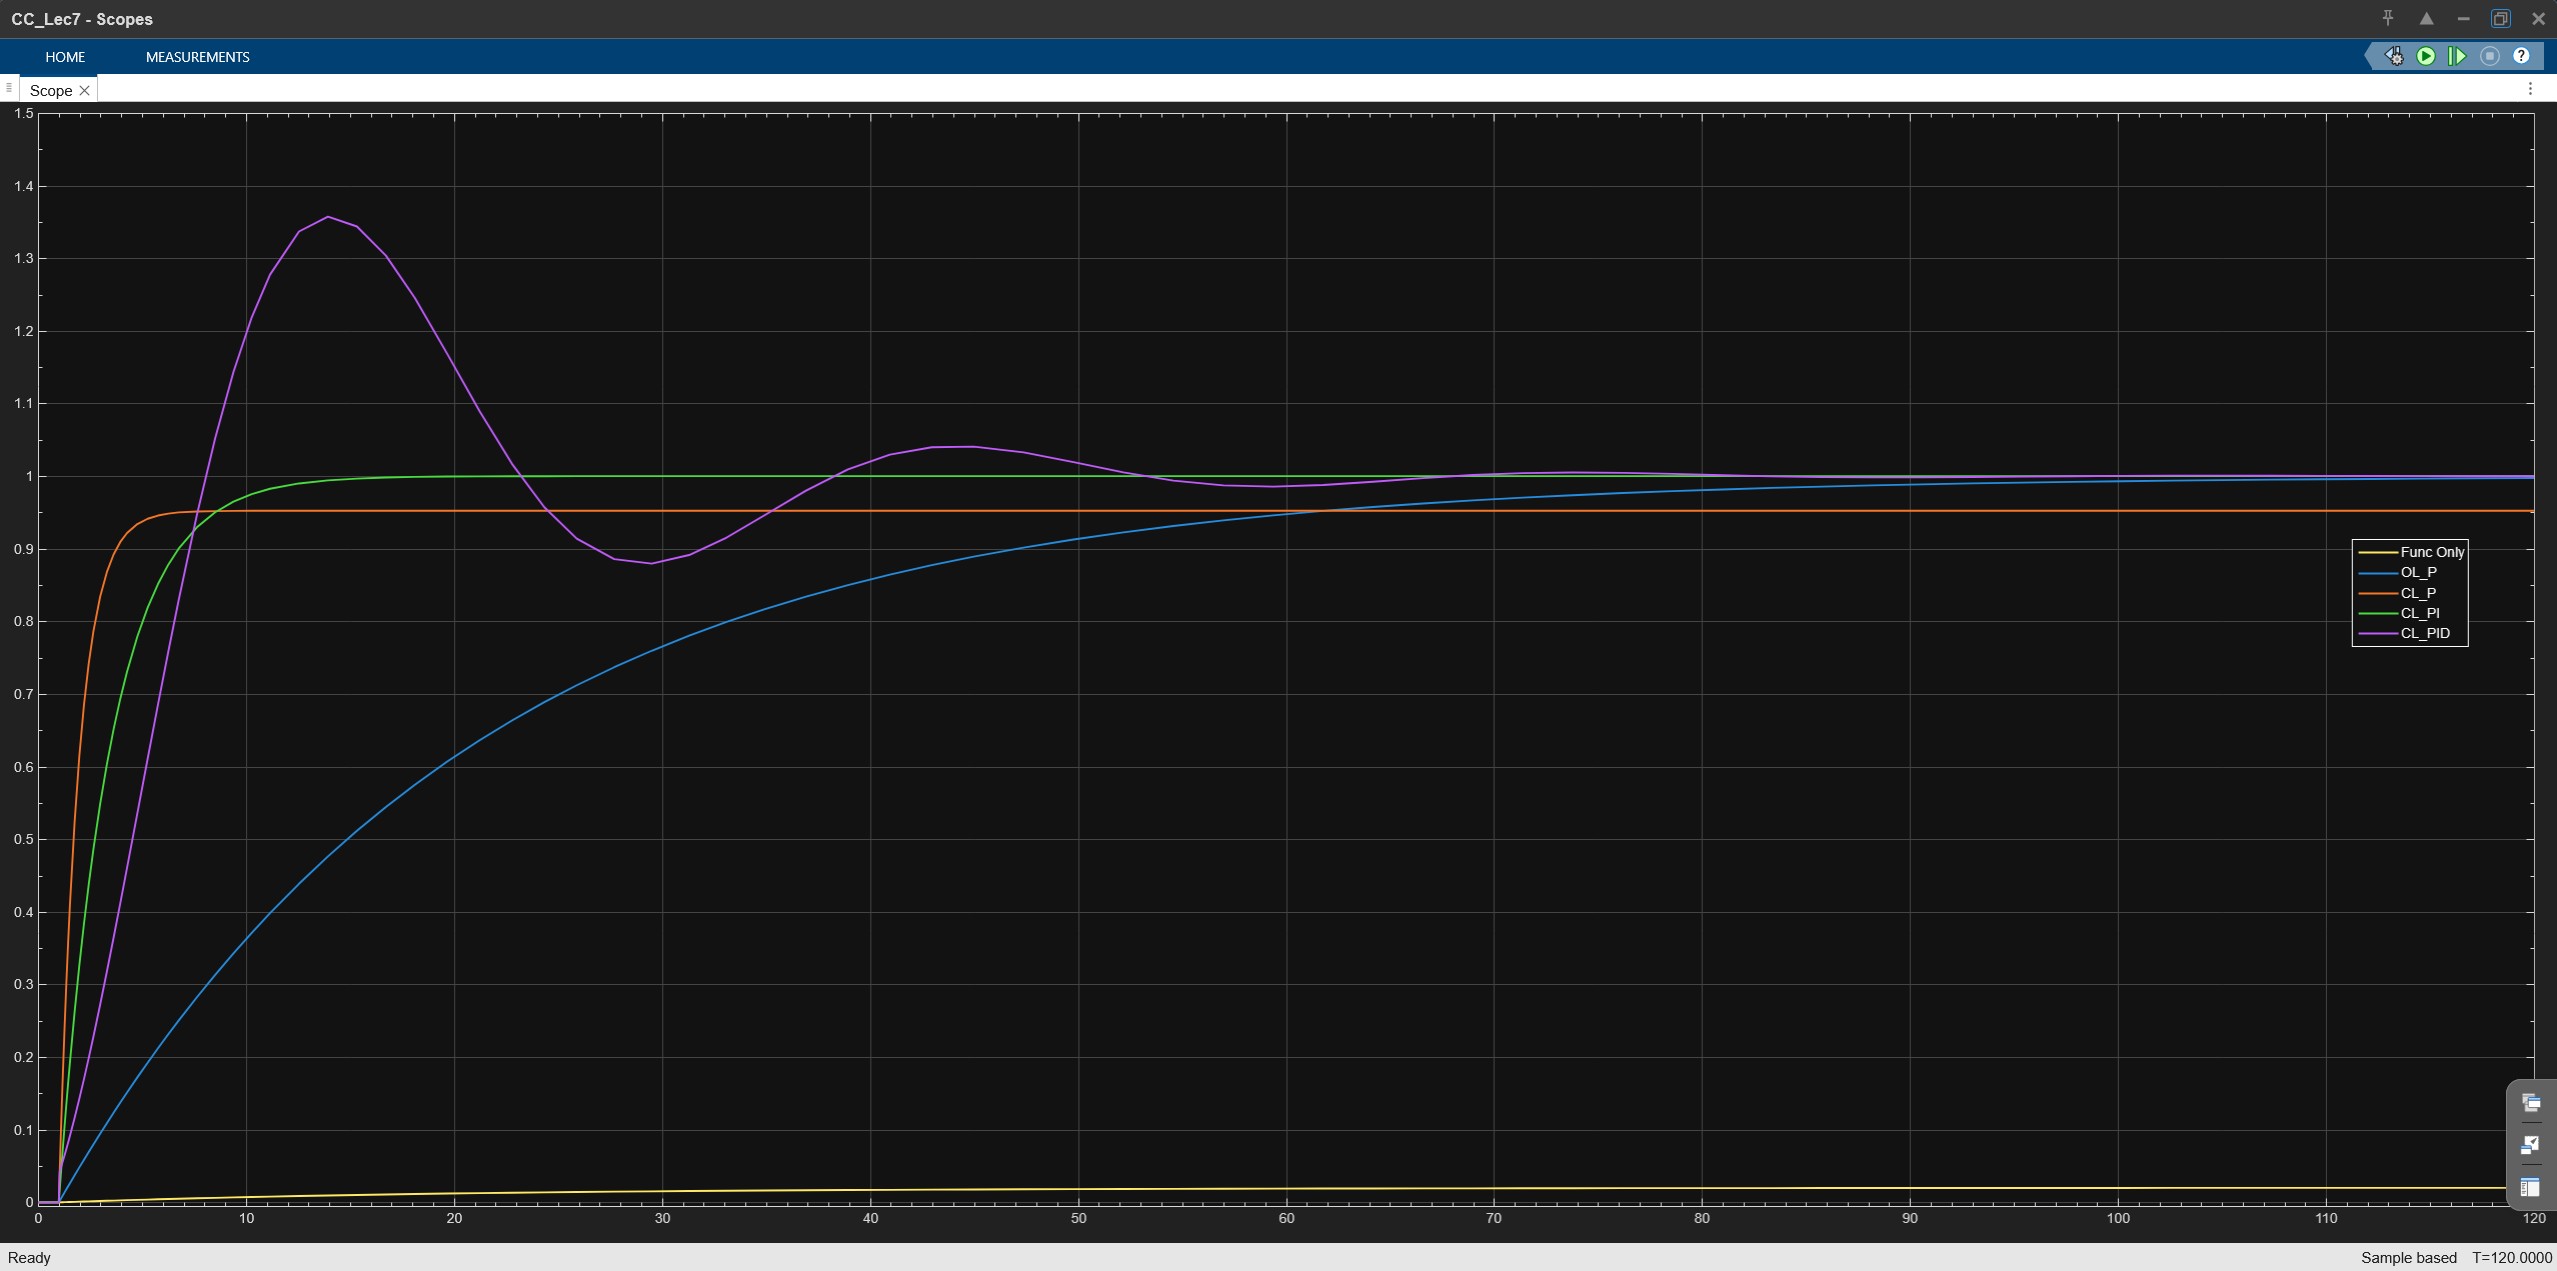Close the Scope document tab
2557x1271 pixels.
click(85, 90)
